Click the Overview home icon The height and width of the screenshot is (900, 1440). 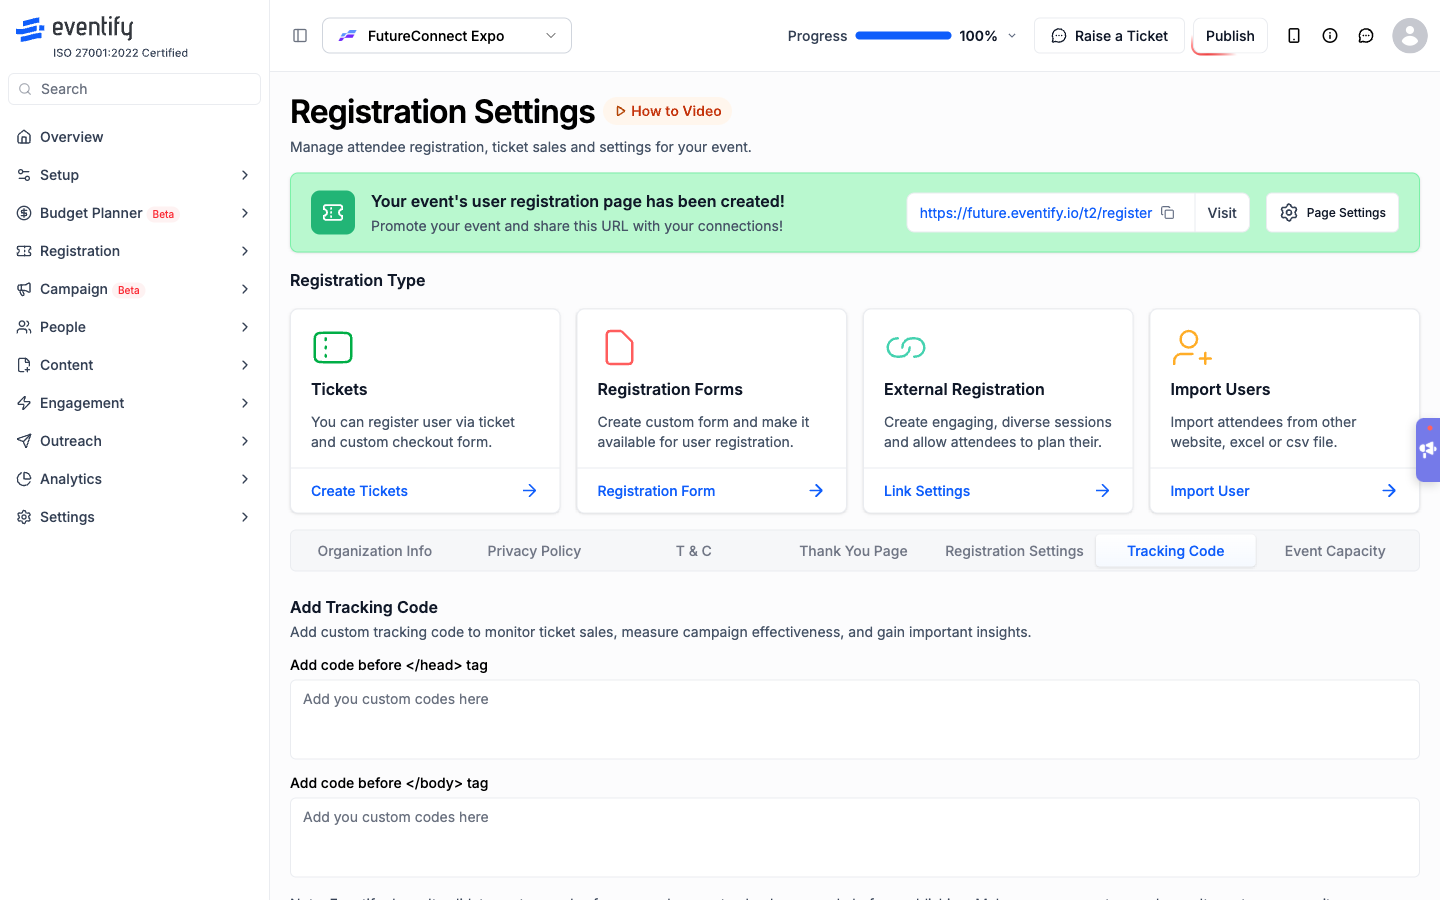tap(24, 137)
